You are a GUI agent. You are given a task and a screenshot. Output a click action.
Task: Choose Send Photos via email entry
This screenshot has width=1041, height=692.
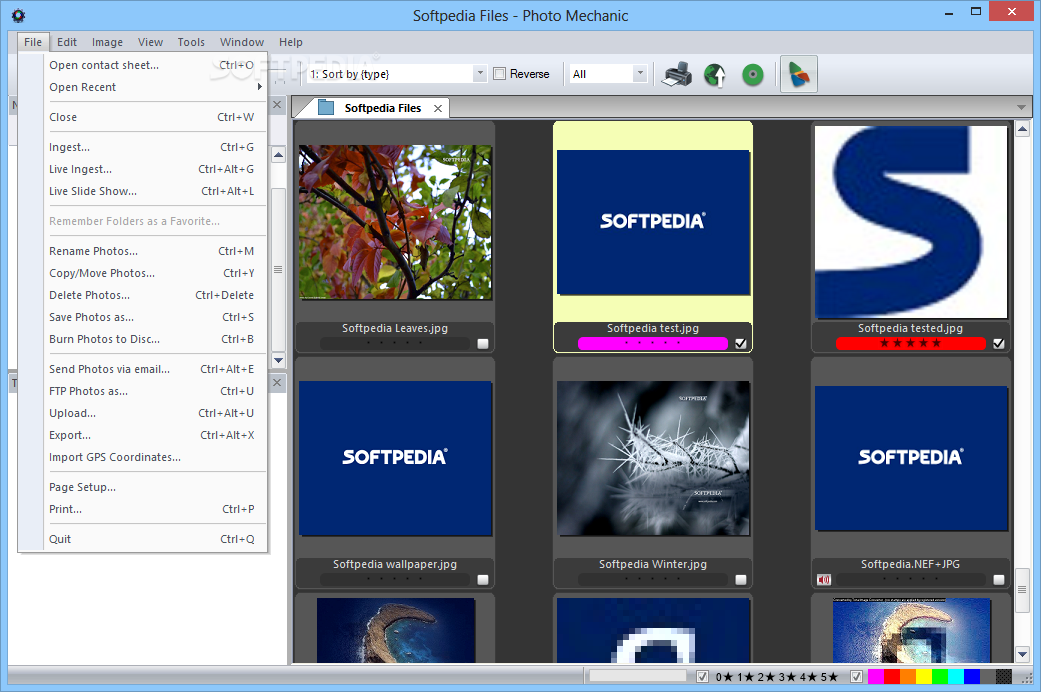155,369
